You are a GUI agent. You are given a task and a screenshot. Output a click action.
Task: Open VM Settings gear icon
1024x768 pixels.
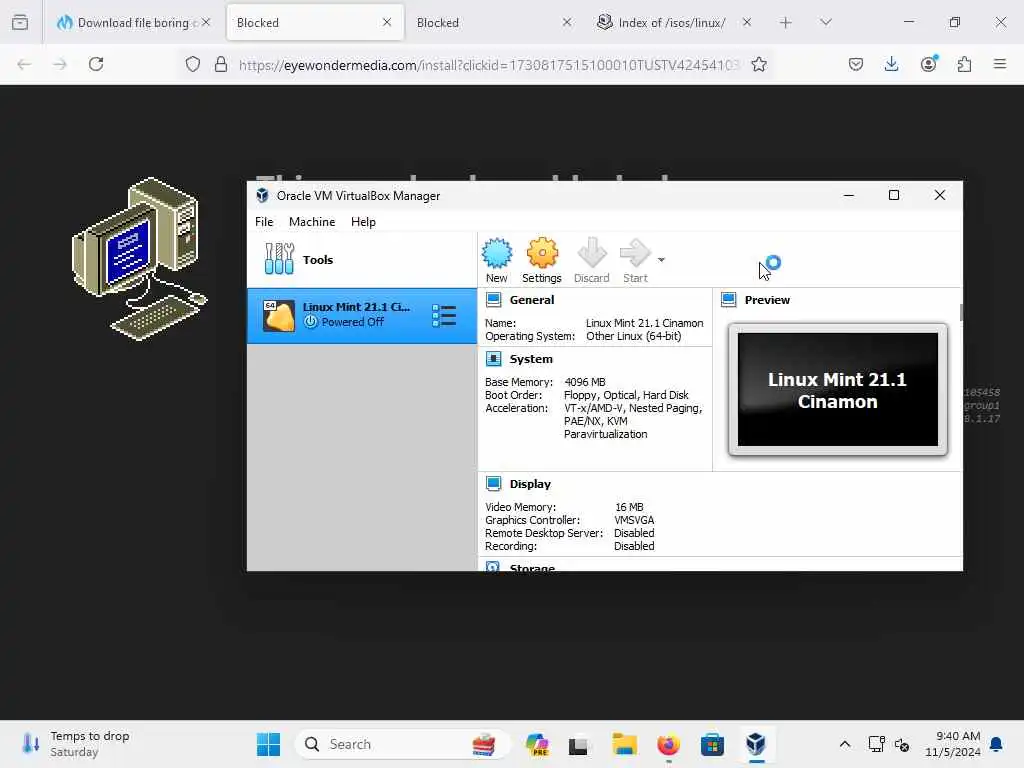[541, 260]
